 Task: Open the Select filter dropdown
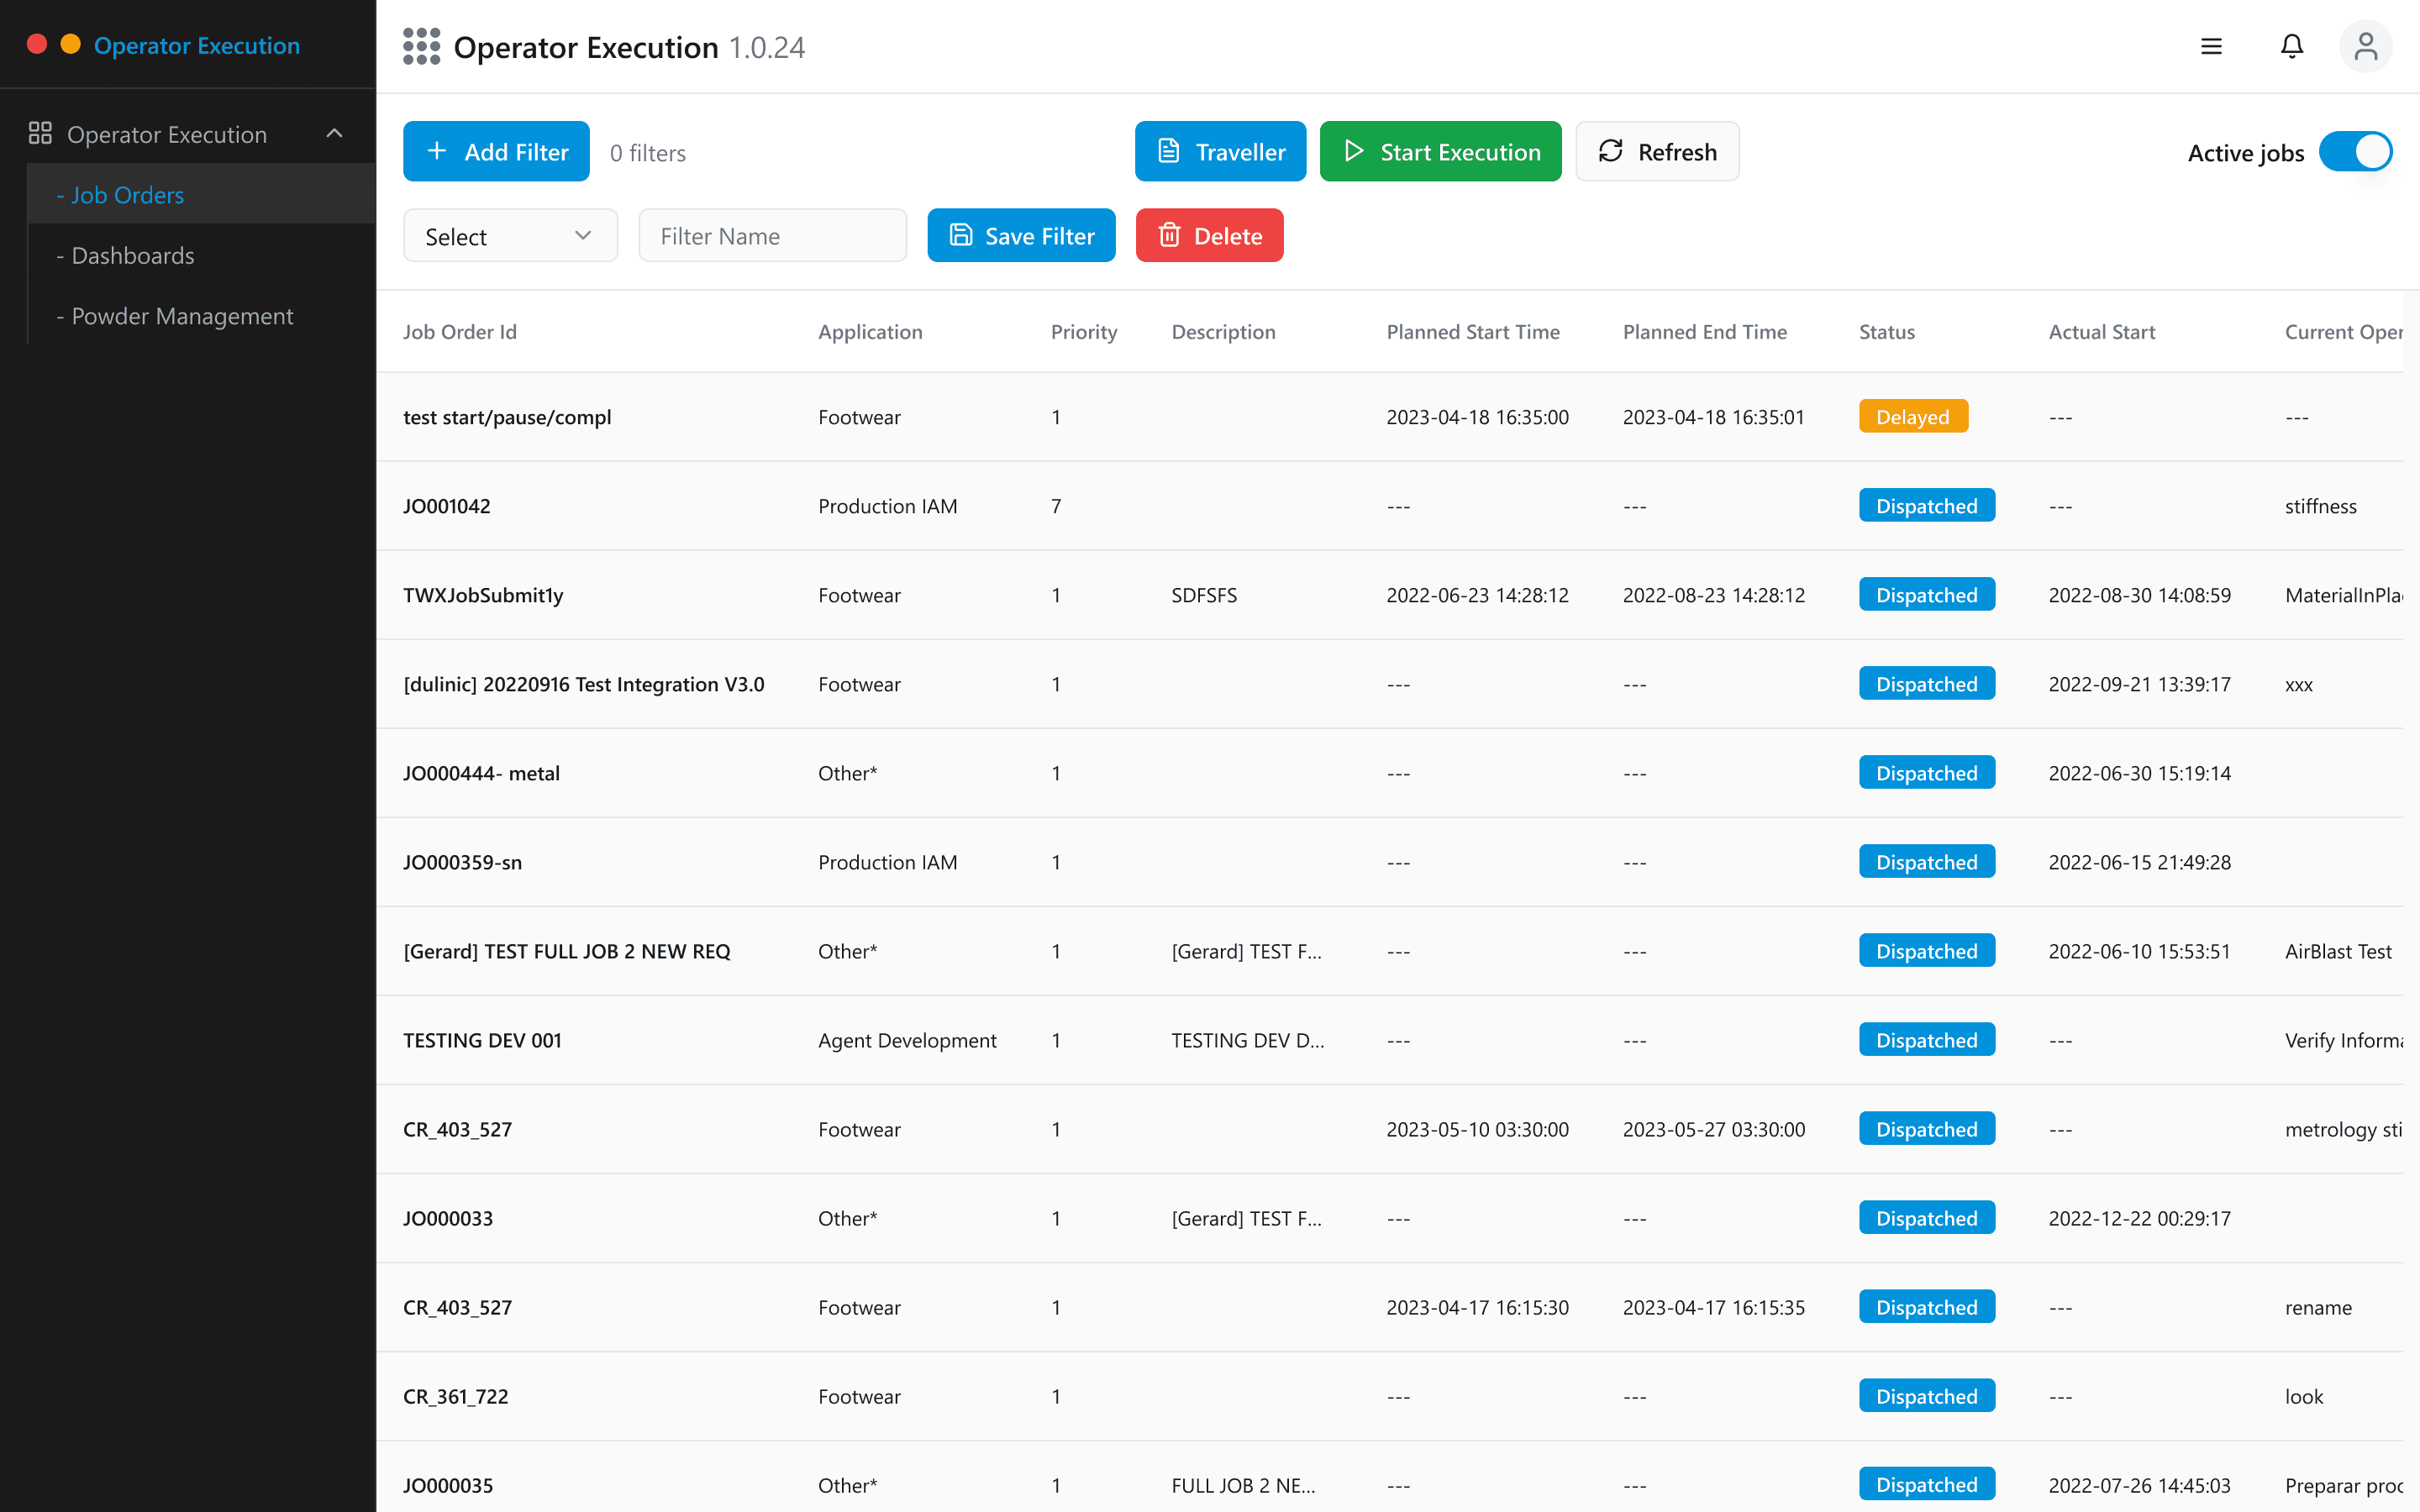[510, 236]
